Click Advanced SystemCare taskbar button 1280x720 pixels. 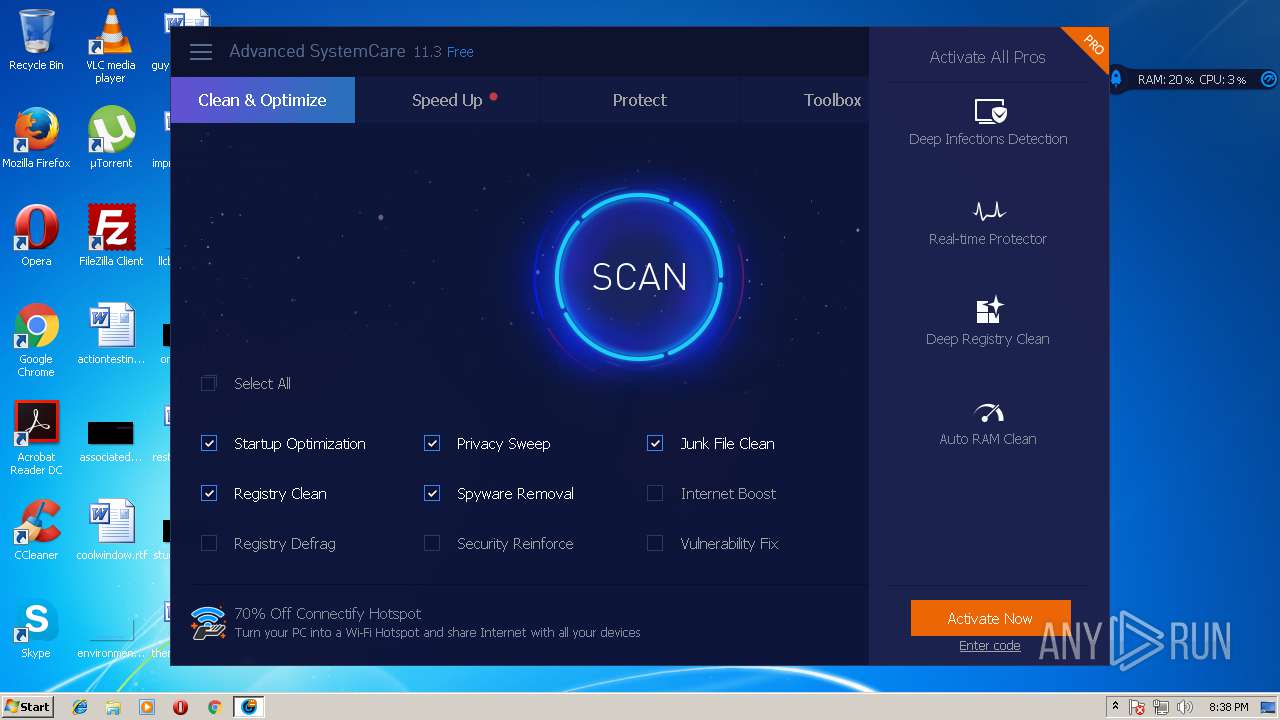coord(248,707)
